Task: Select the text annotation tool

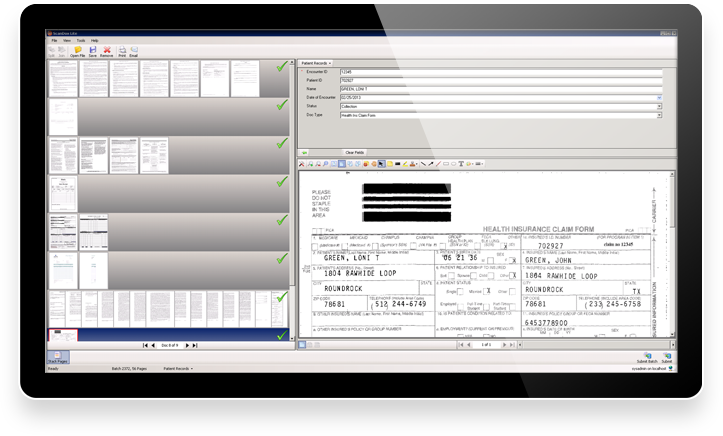Action: 461,163
